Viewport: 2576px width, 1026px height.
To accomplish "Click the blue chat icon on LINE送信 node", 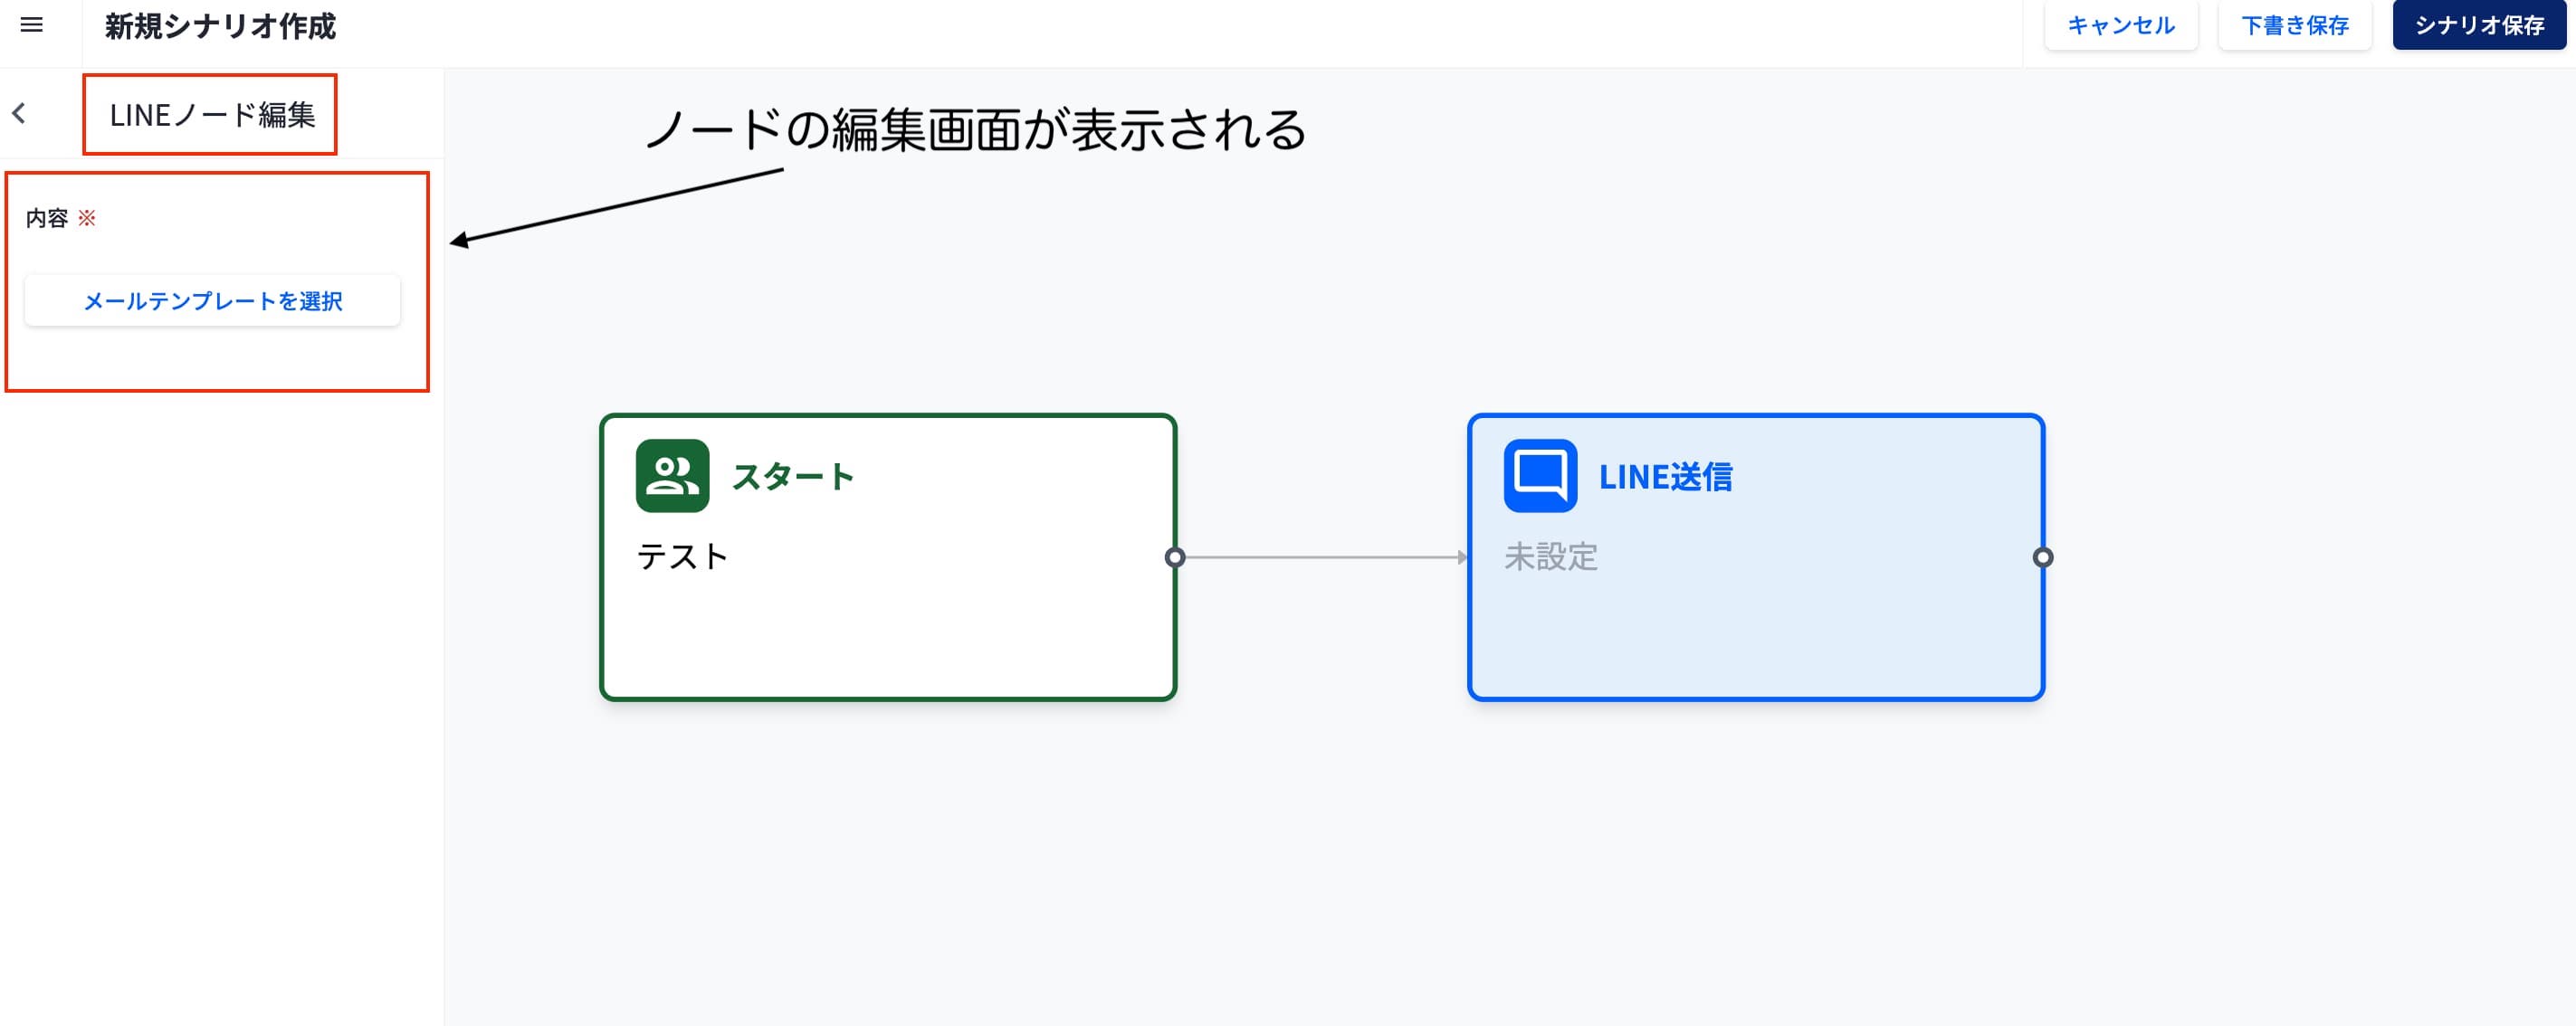I will (1540, 476).
